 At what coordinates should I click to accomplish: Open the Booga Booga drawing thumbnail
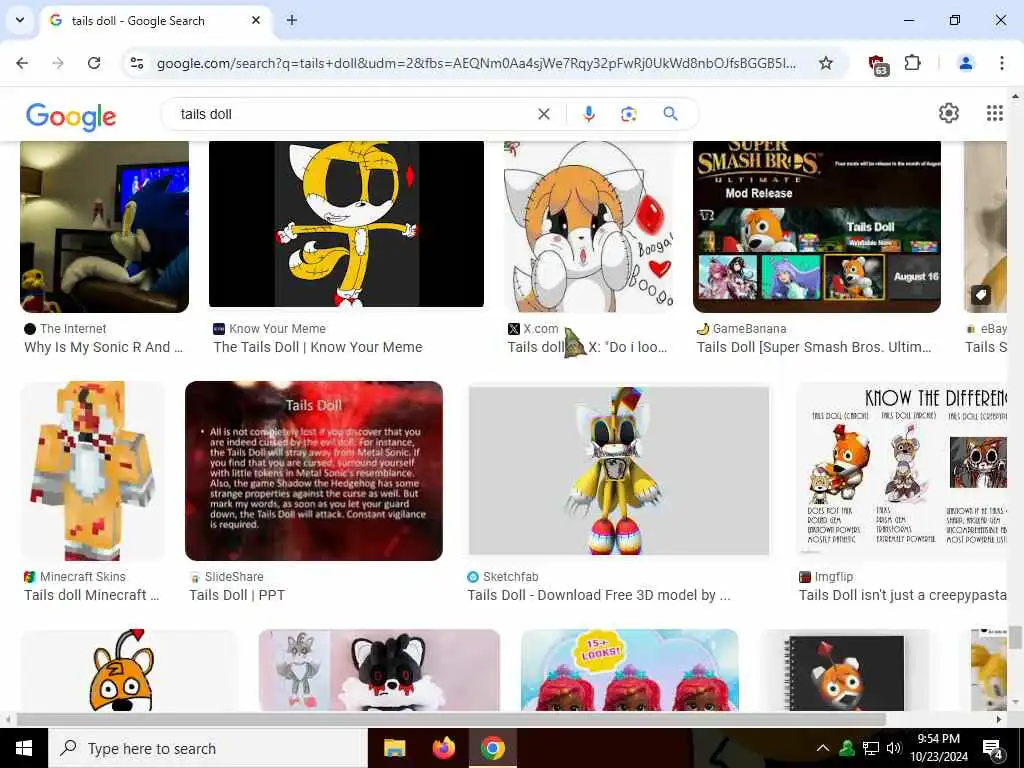[x=588, y=227]
